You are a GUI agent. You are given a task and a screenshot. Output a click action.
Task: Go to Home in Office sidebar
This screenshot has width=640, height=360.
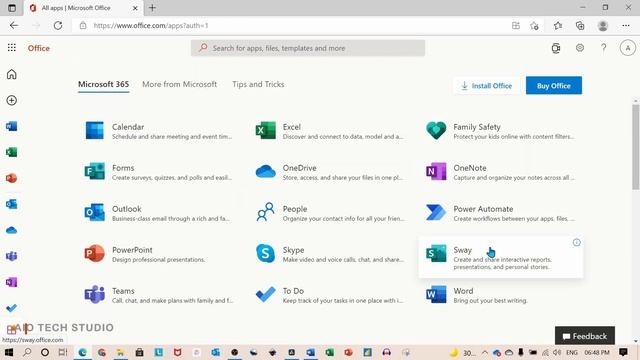click(11, 74)
